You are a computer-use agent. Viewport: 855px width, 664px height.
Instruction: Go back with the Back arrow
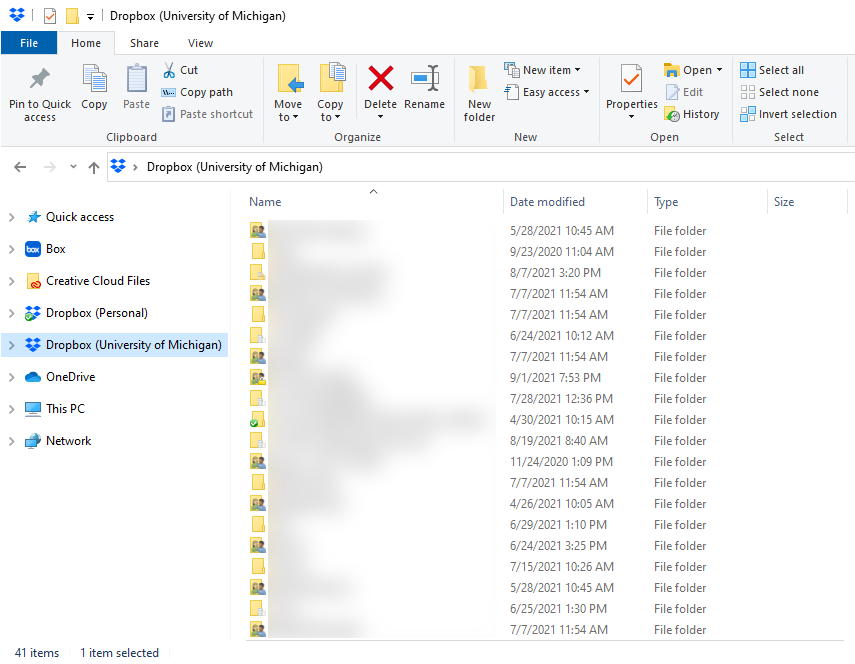pos(20,167)
